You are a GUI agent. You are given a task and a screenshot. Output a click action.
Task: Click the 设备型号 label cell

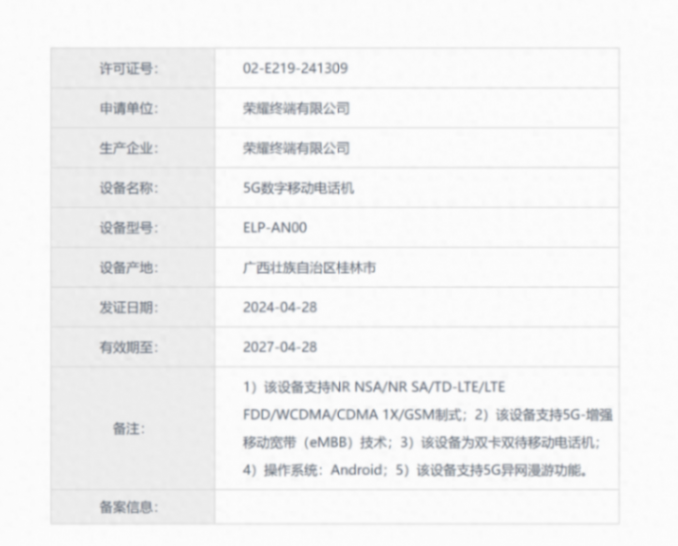click(129, 228)
